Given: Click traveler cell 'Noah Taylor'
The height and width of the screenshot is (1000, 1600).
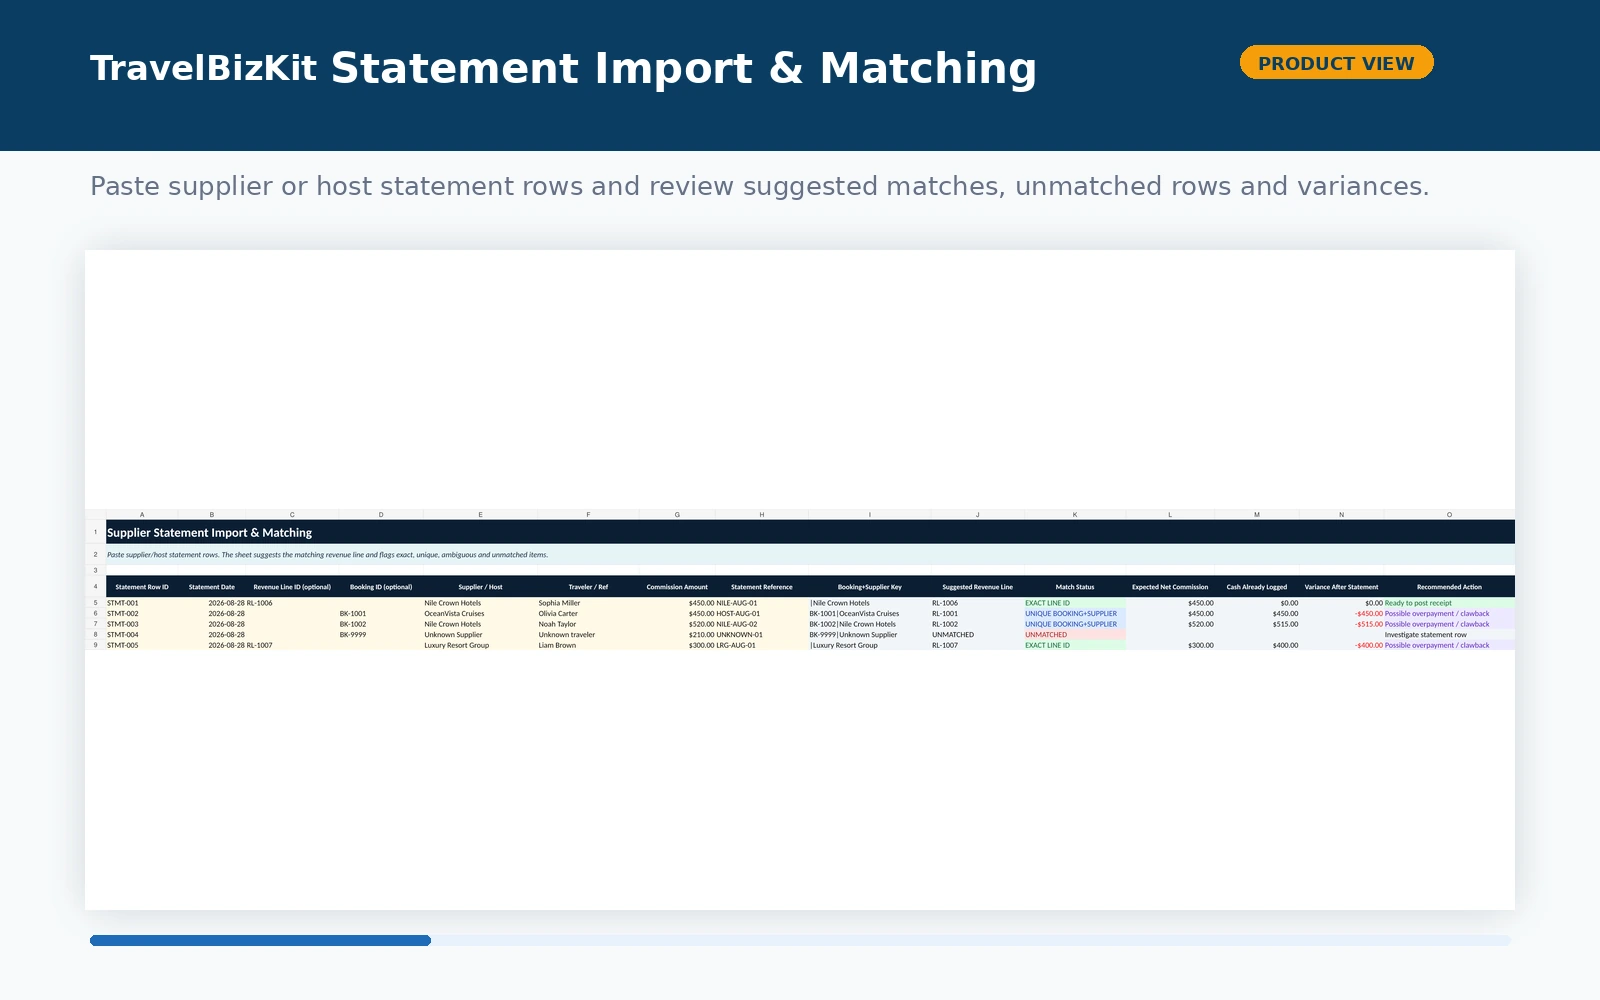Looking at the screenshot, I should (588, 624).
